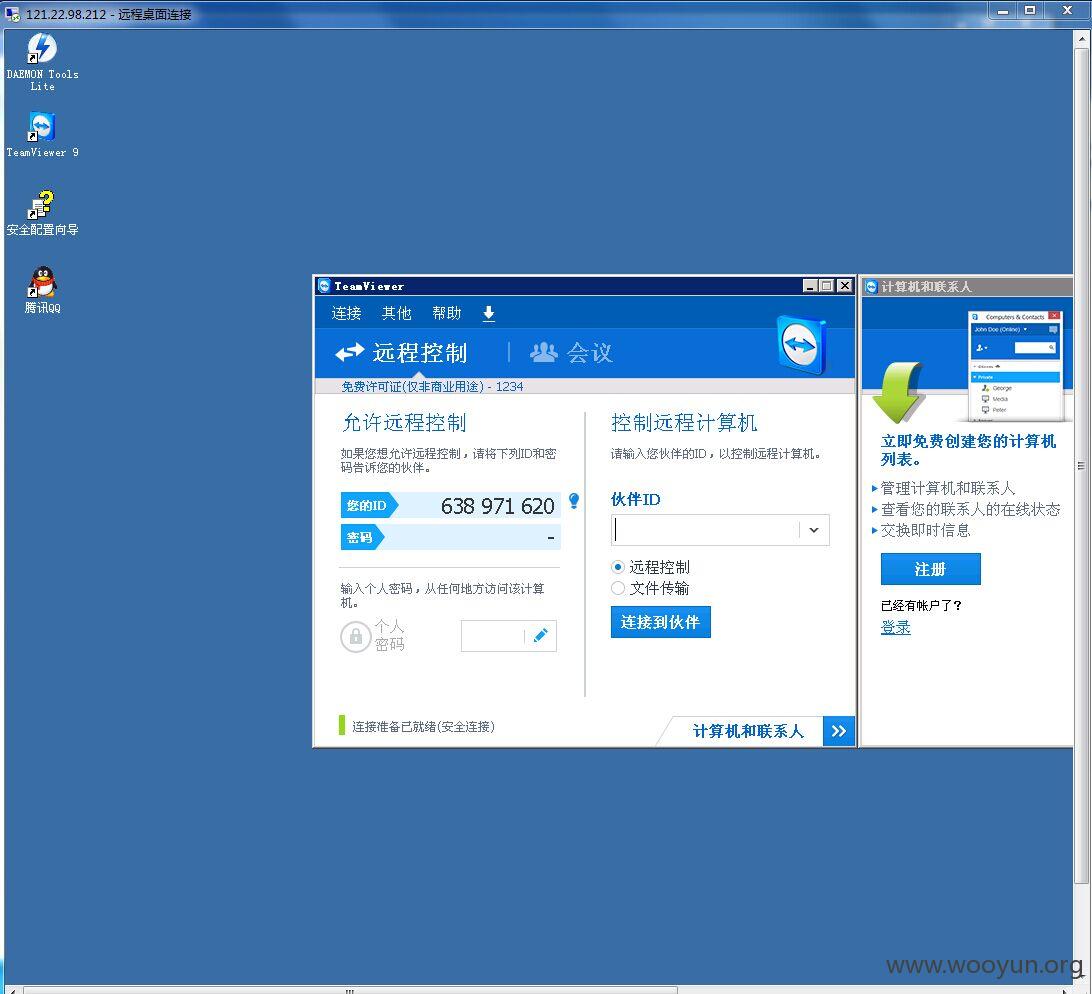This screenshot has width=1092, height=994.
Task: Collapse the contacts panel with double-chevron button
Action: (838, 731)
